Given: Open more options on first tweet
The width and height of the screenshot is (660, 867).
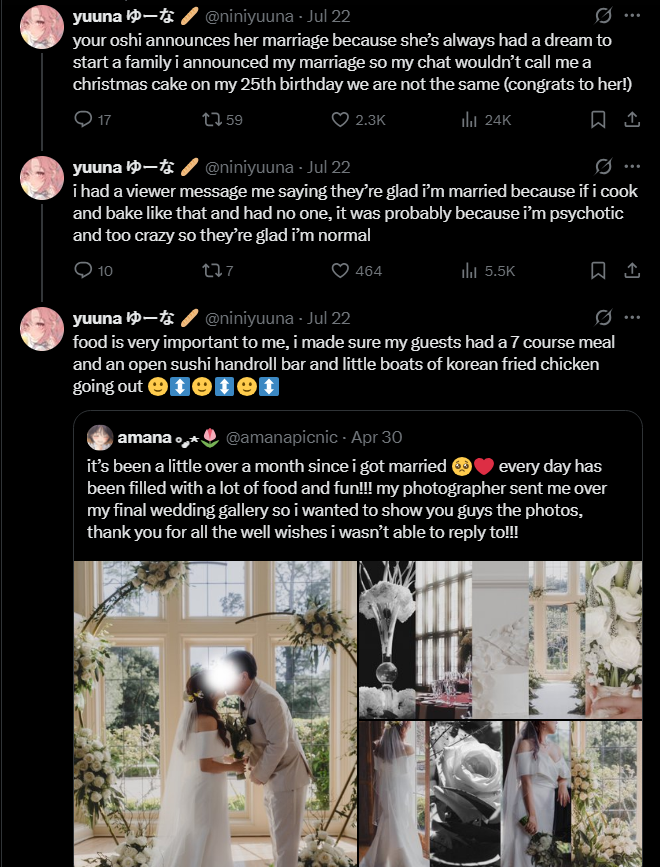Looking at the screenshot, I should coord(632,16).
